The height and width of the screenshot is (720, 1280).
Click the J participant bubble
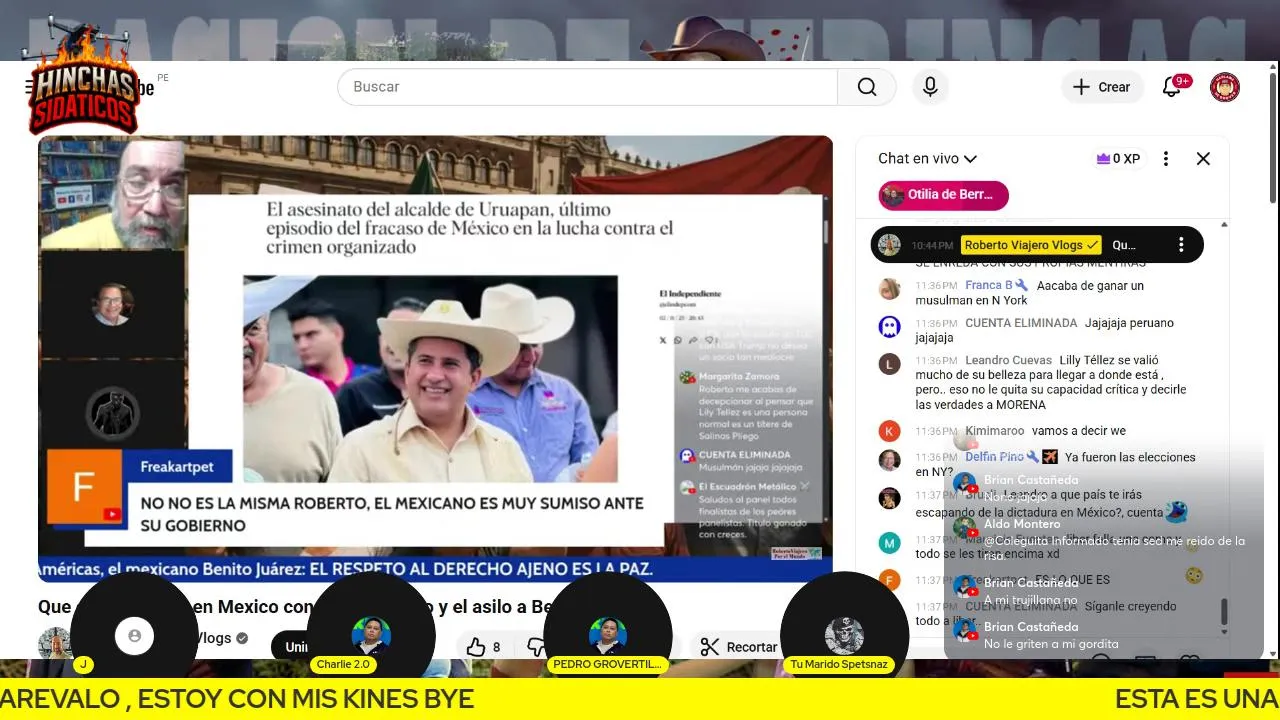(x=135, y=634)
